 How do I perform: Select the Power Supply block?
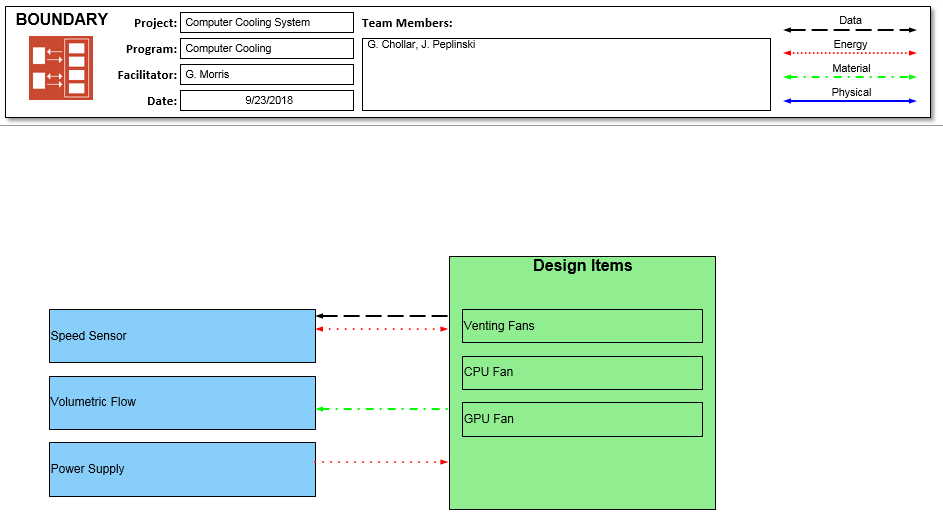tap(182, 470)
